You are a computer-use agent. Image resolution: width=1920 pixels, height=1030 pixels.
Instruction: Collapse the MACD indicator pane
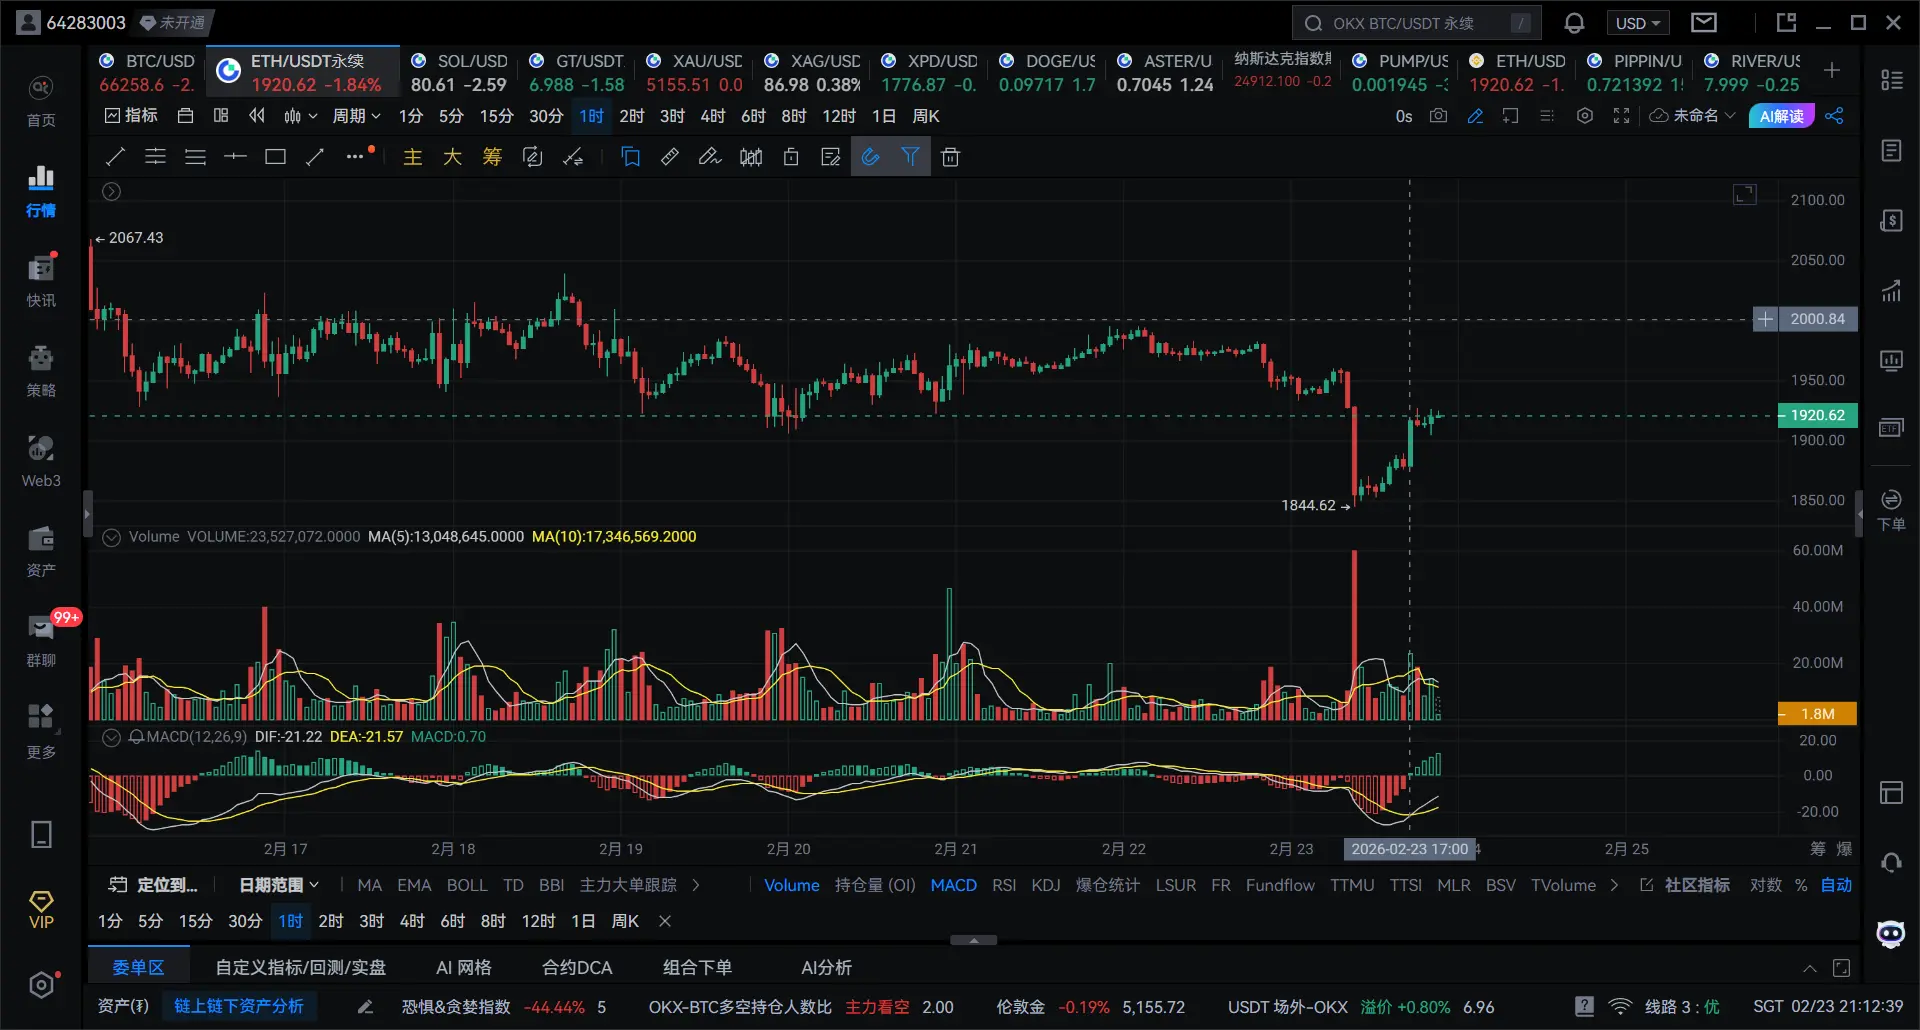(x=112, y=737)
